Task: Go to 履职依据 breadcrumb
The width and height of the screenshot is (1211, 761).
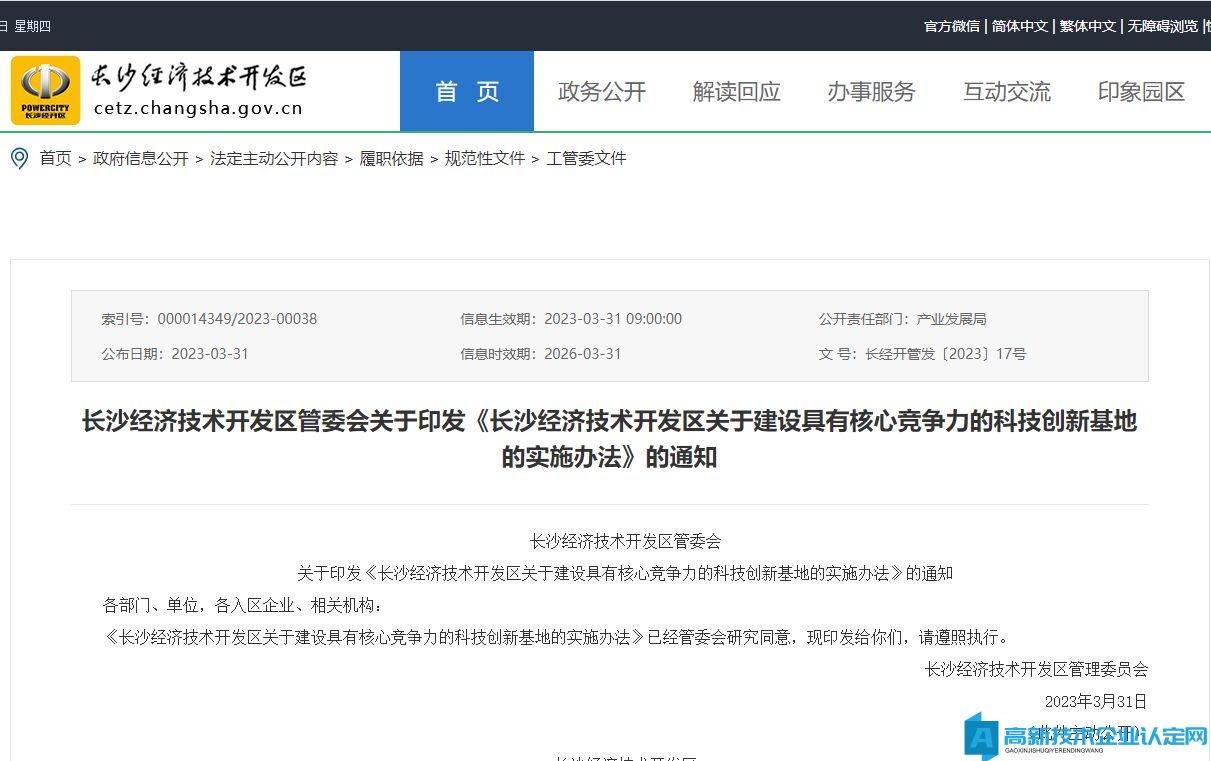Action: point(392,158)
